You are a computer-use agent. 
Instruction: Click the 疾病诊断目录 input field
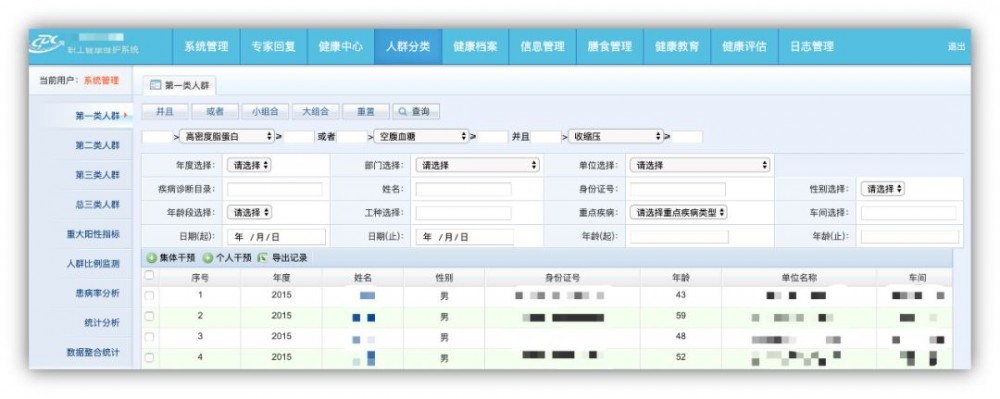coord(275,189)
